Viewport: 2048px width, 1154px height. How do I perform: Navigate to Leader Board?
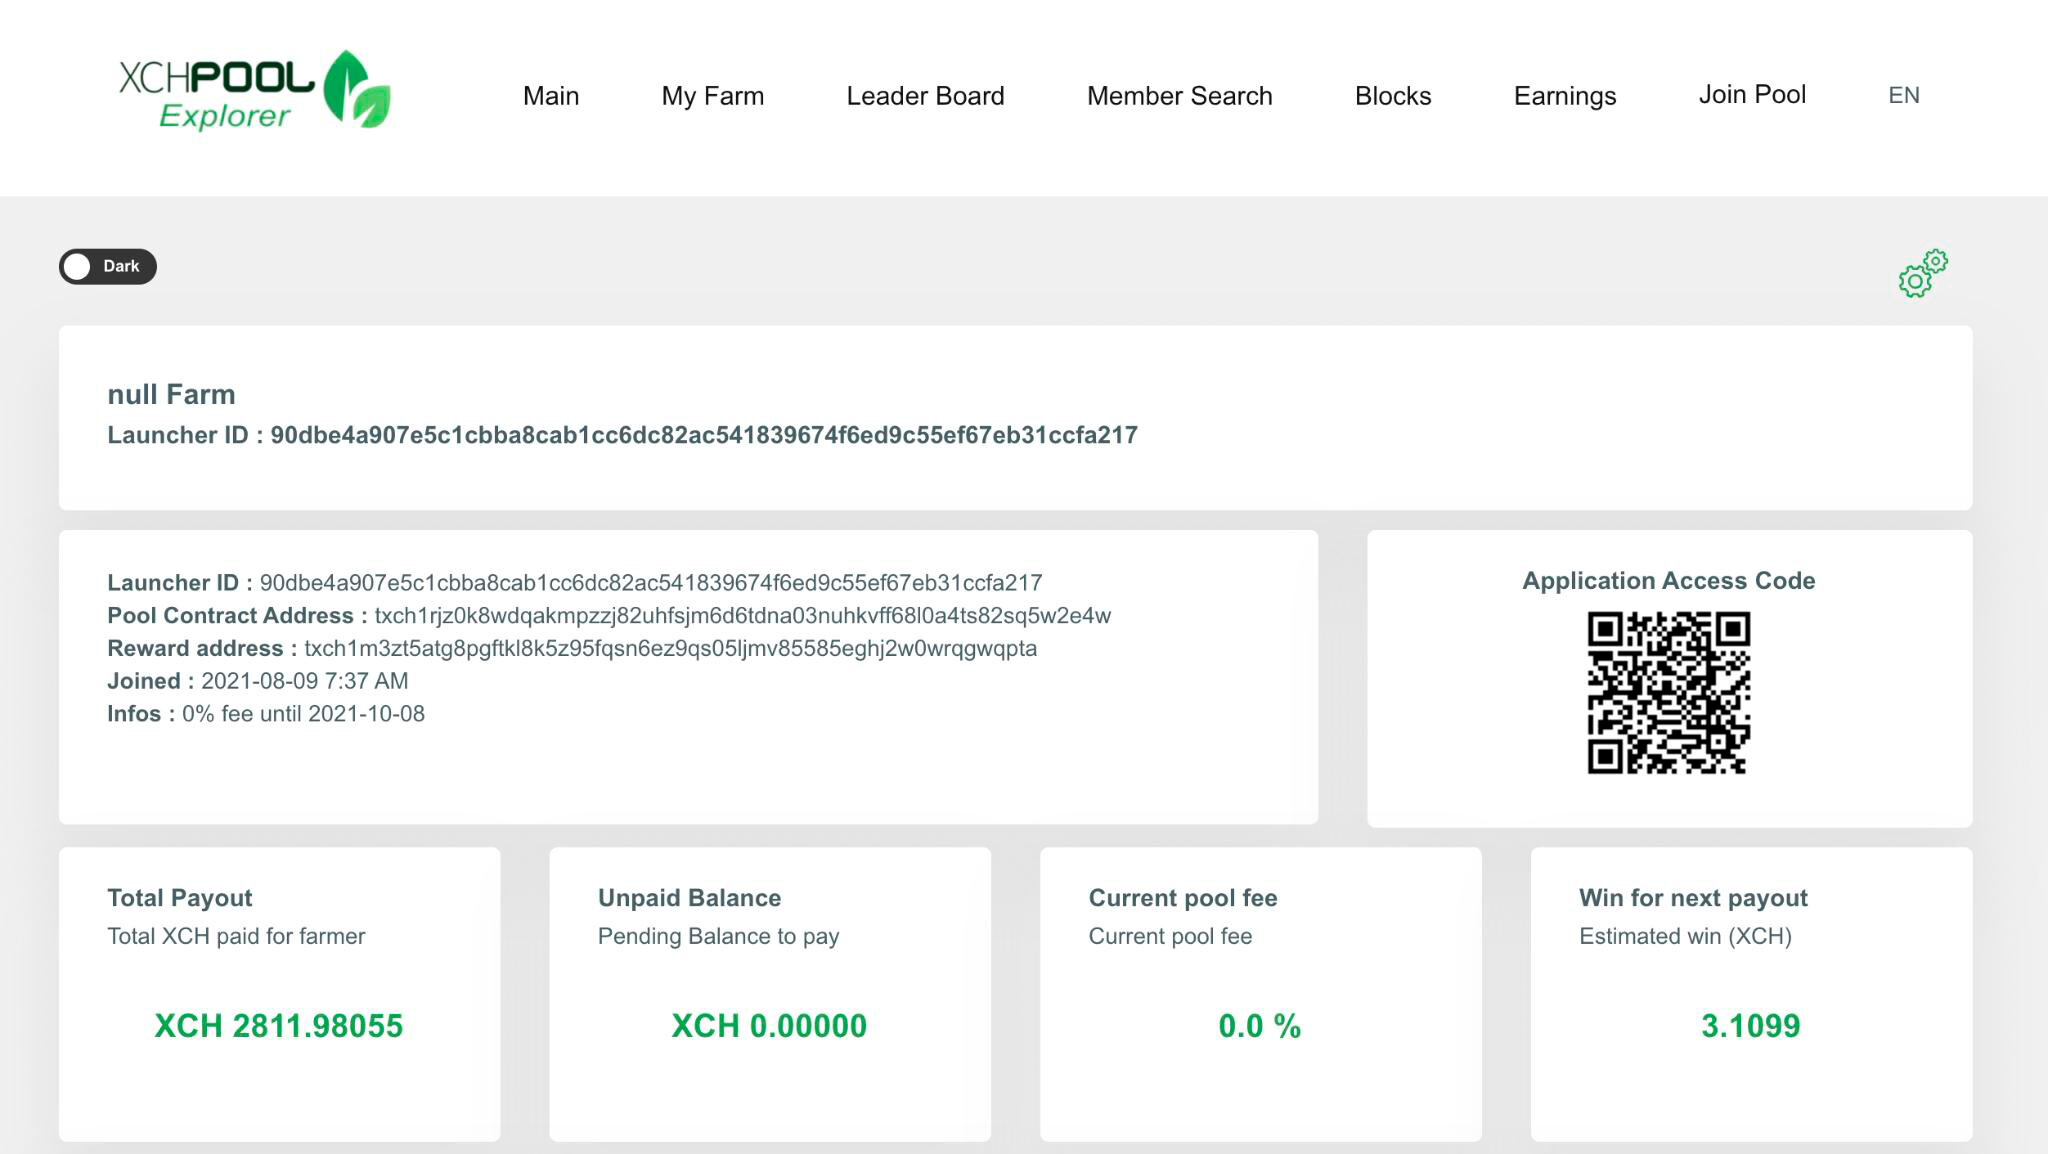925,96
